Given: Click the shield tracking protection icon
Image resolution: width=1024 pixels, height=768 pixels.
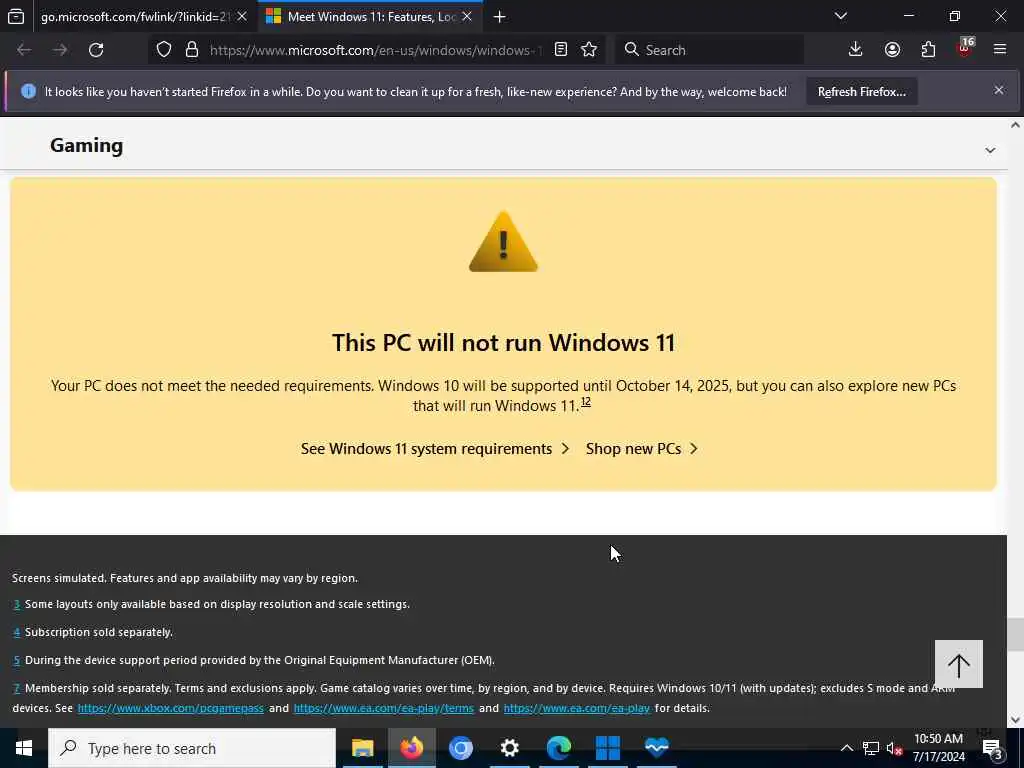Looking at the screenshot, I should (x=164, y=50).
